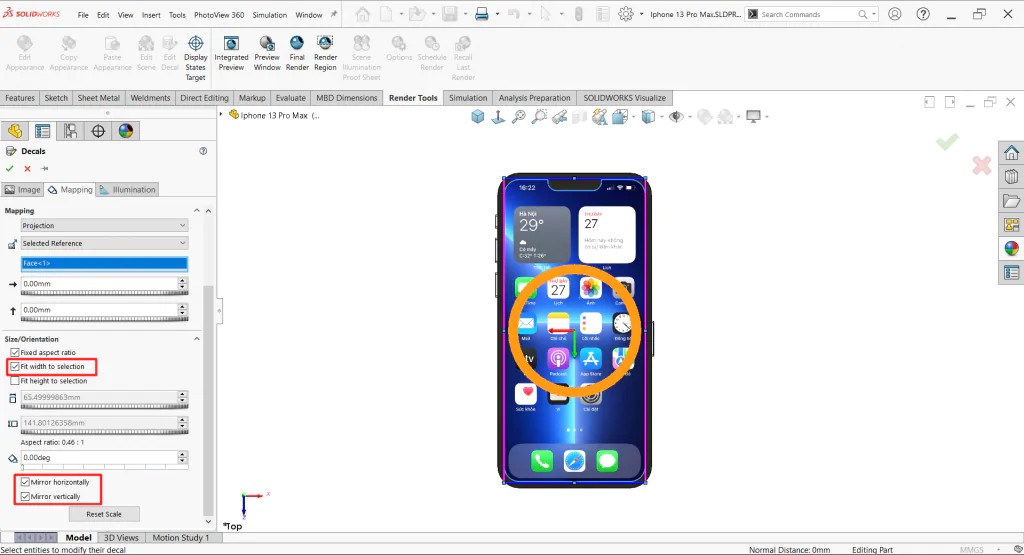This screenshot has width=1024, height=555.
Task: Accept decal with green checkmark in panel
Action: [x=10, y=168]
